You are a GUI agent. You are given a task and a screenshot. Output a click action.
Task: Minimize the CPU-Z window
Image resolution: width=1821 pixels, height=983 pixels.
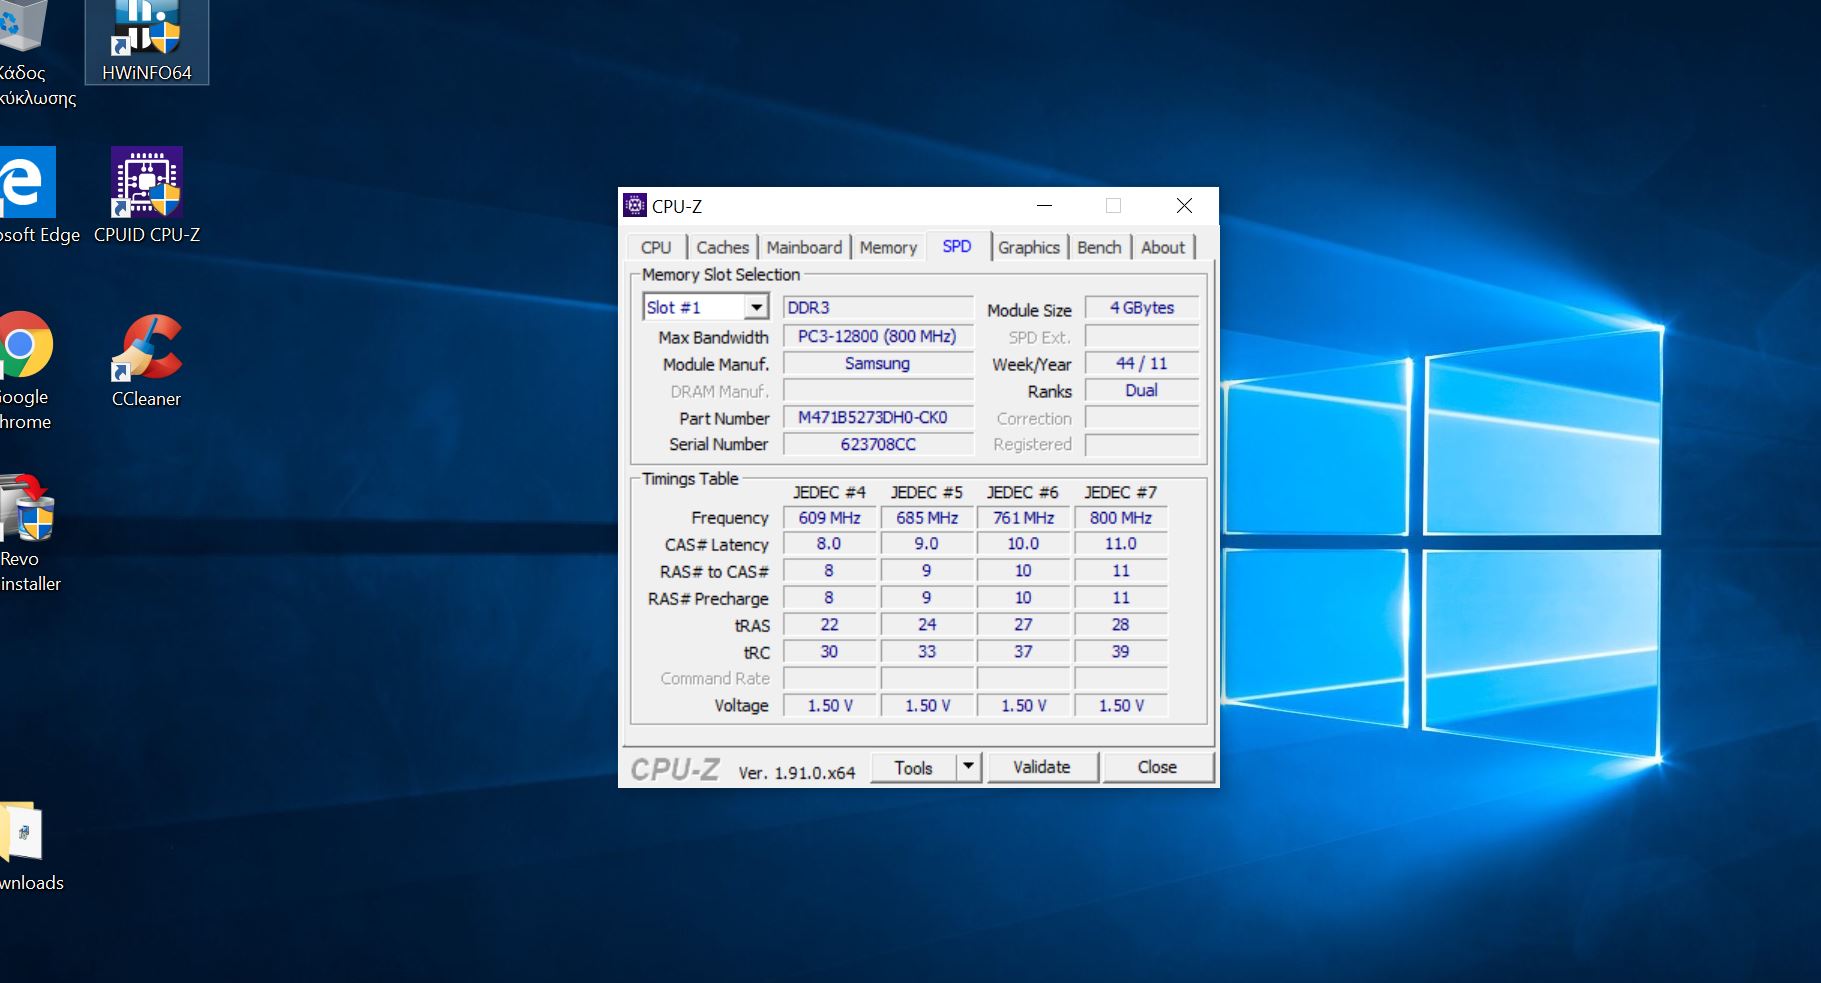pyautogui.click(x=1044, y=205)
